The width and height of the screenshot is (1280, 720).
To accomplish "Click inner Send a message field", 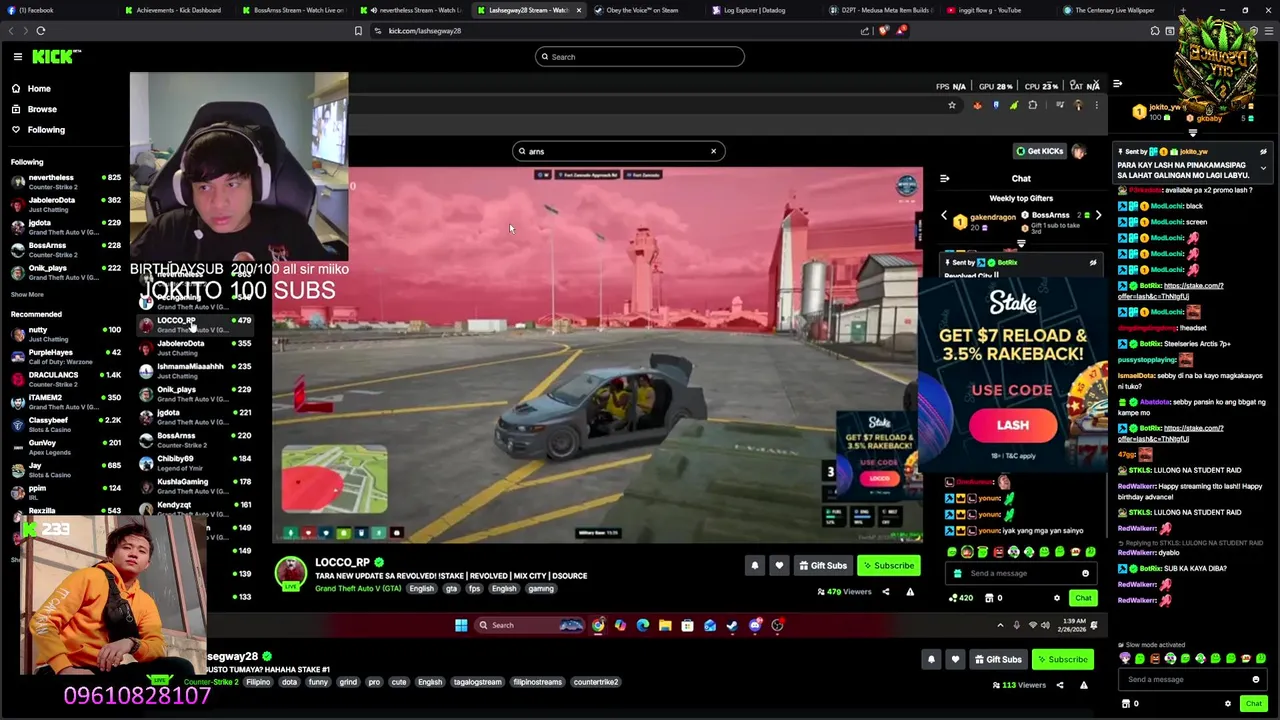I will [x=1020, y=574].
